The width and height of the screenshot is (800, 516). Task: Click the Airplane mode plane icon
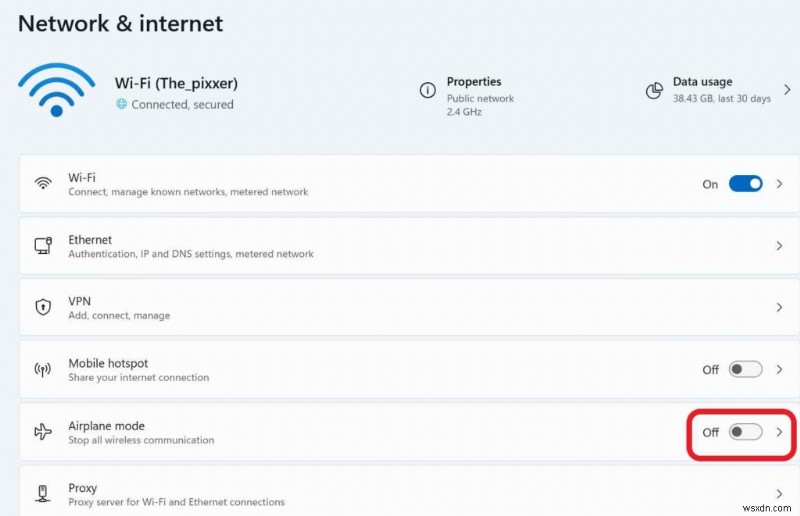[43, 432]
